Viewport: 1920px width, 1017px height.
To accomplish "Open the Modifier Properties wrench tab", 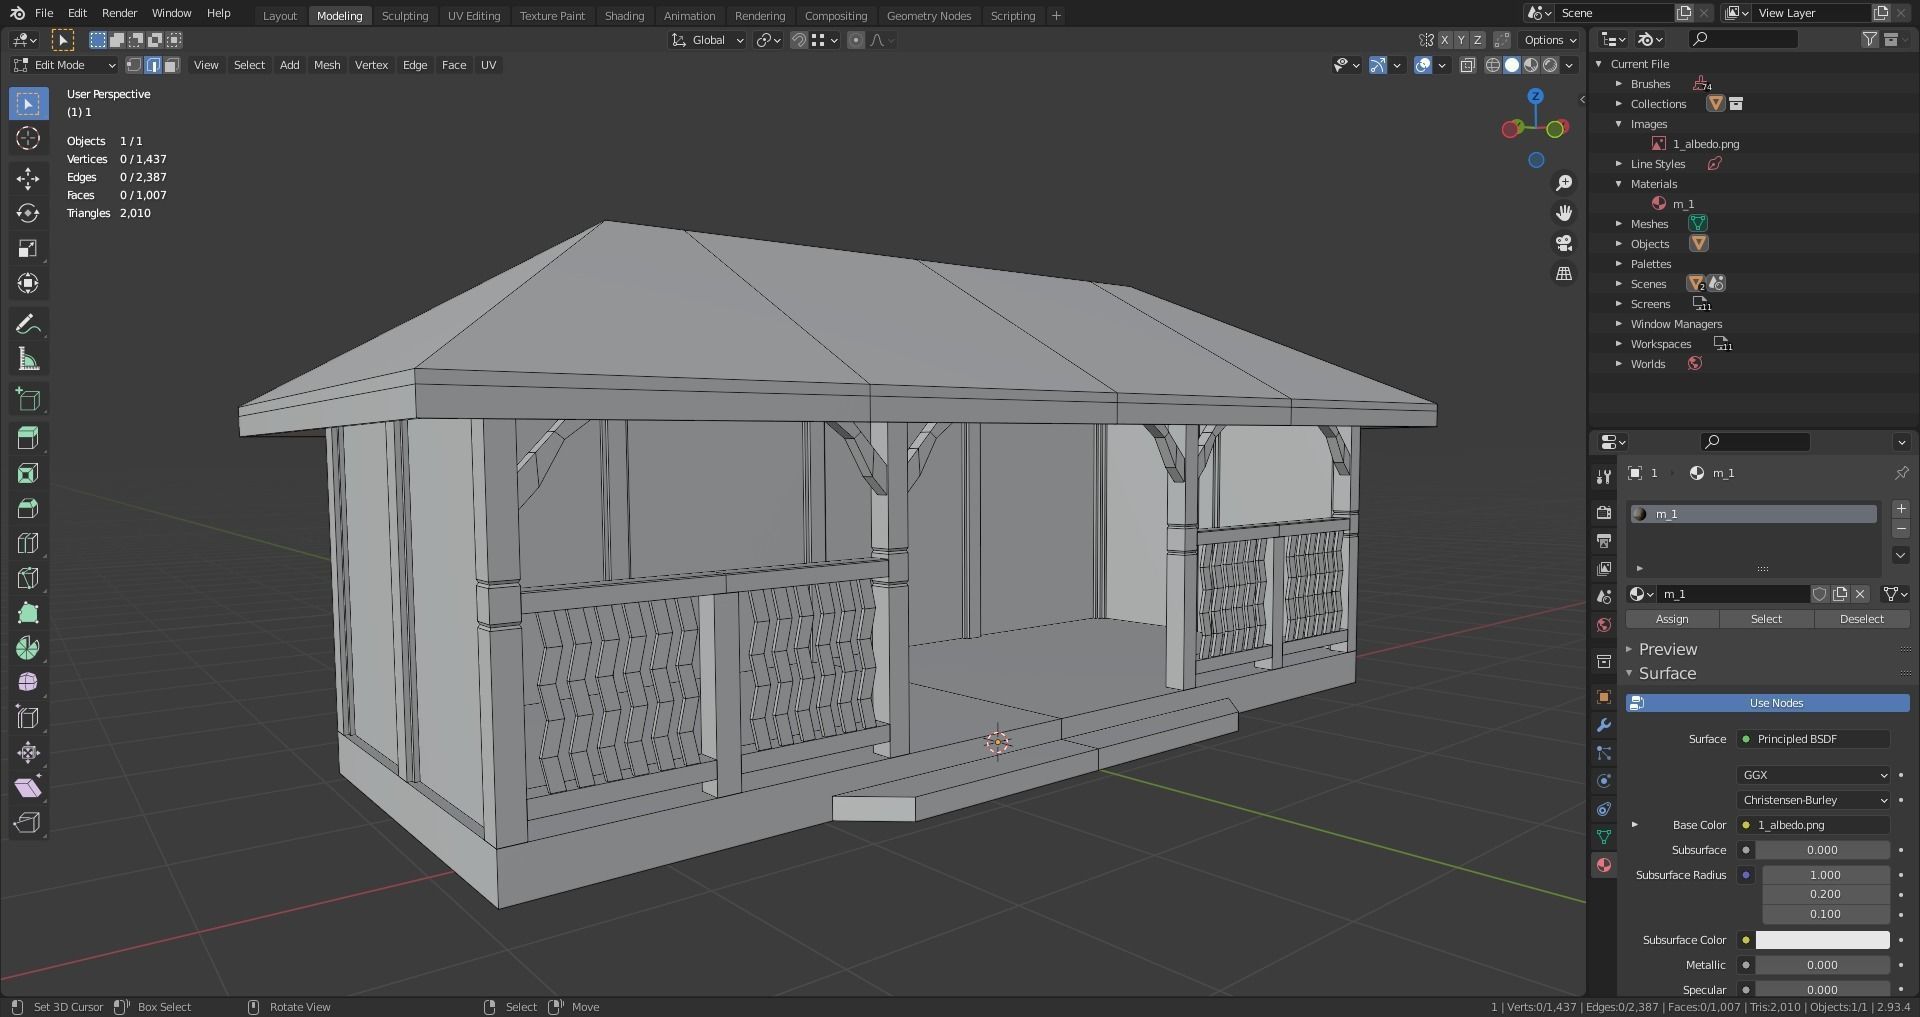I will pyautogui.click(x=1604, y=725).
